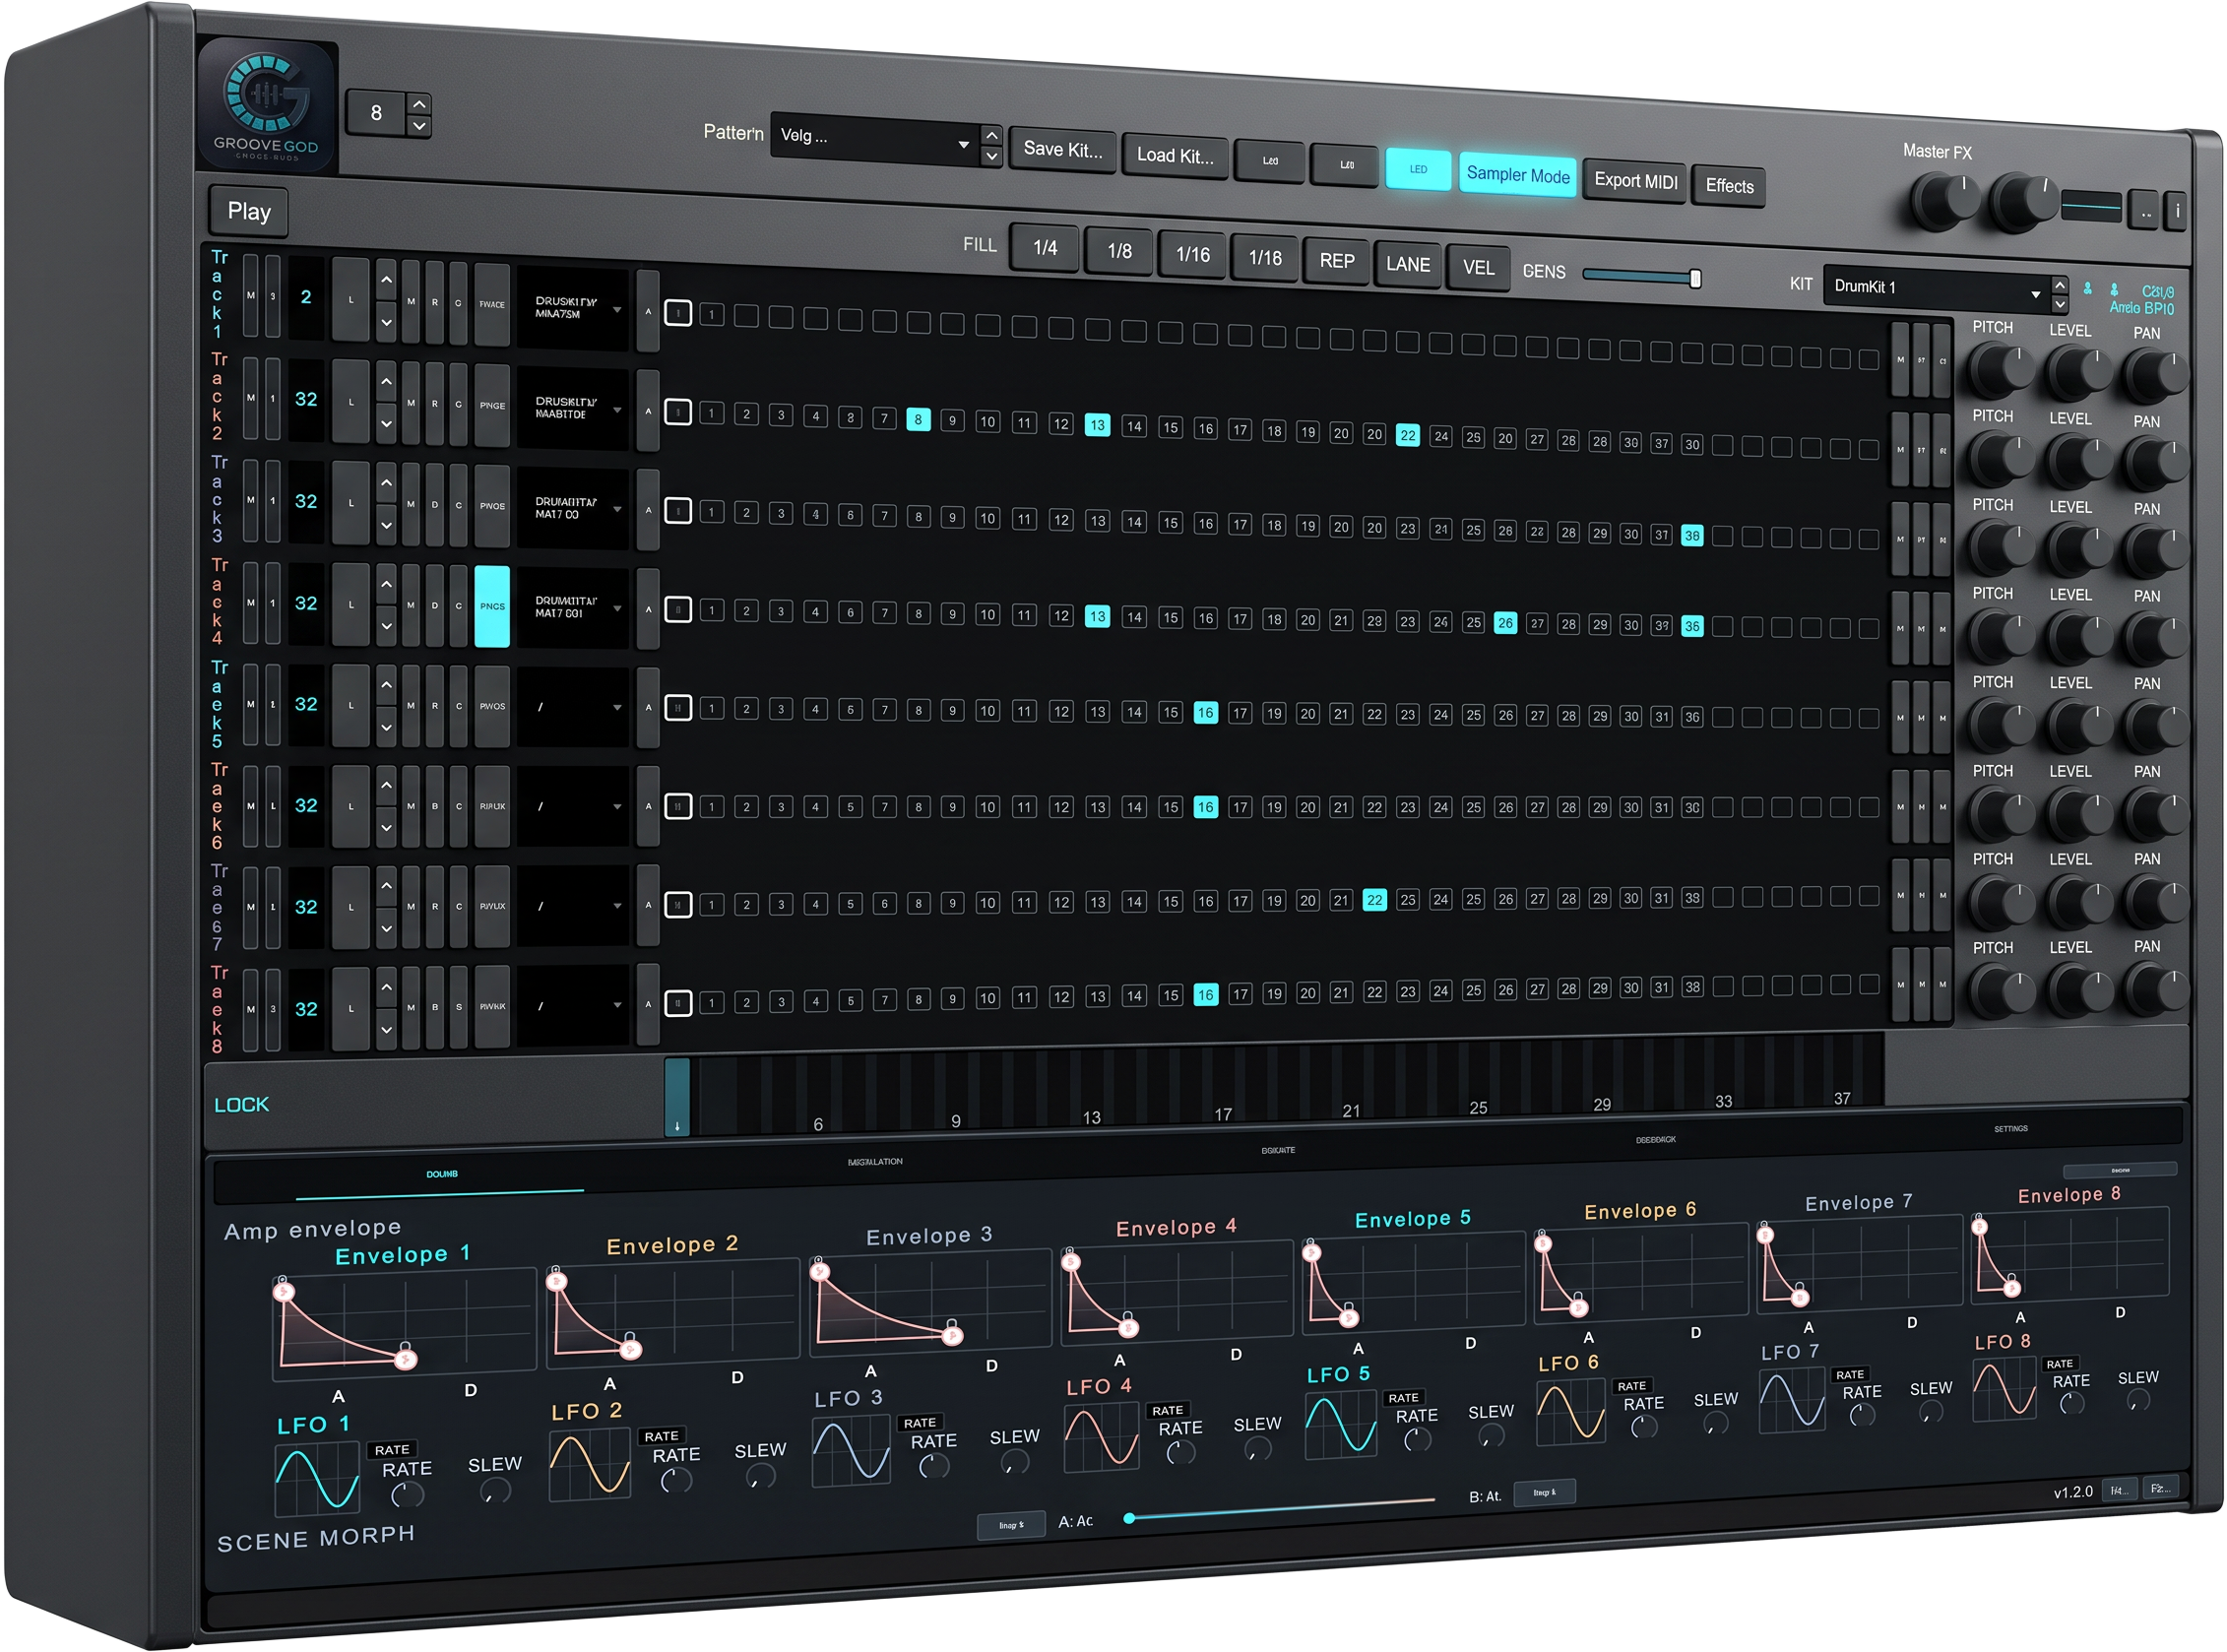Click the info 'i' button near Master FX
The width and height of the screenshot is (2227, 1652).
(x=2177, y=211)
